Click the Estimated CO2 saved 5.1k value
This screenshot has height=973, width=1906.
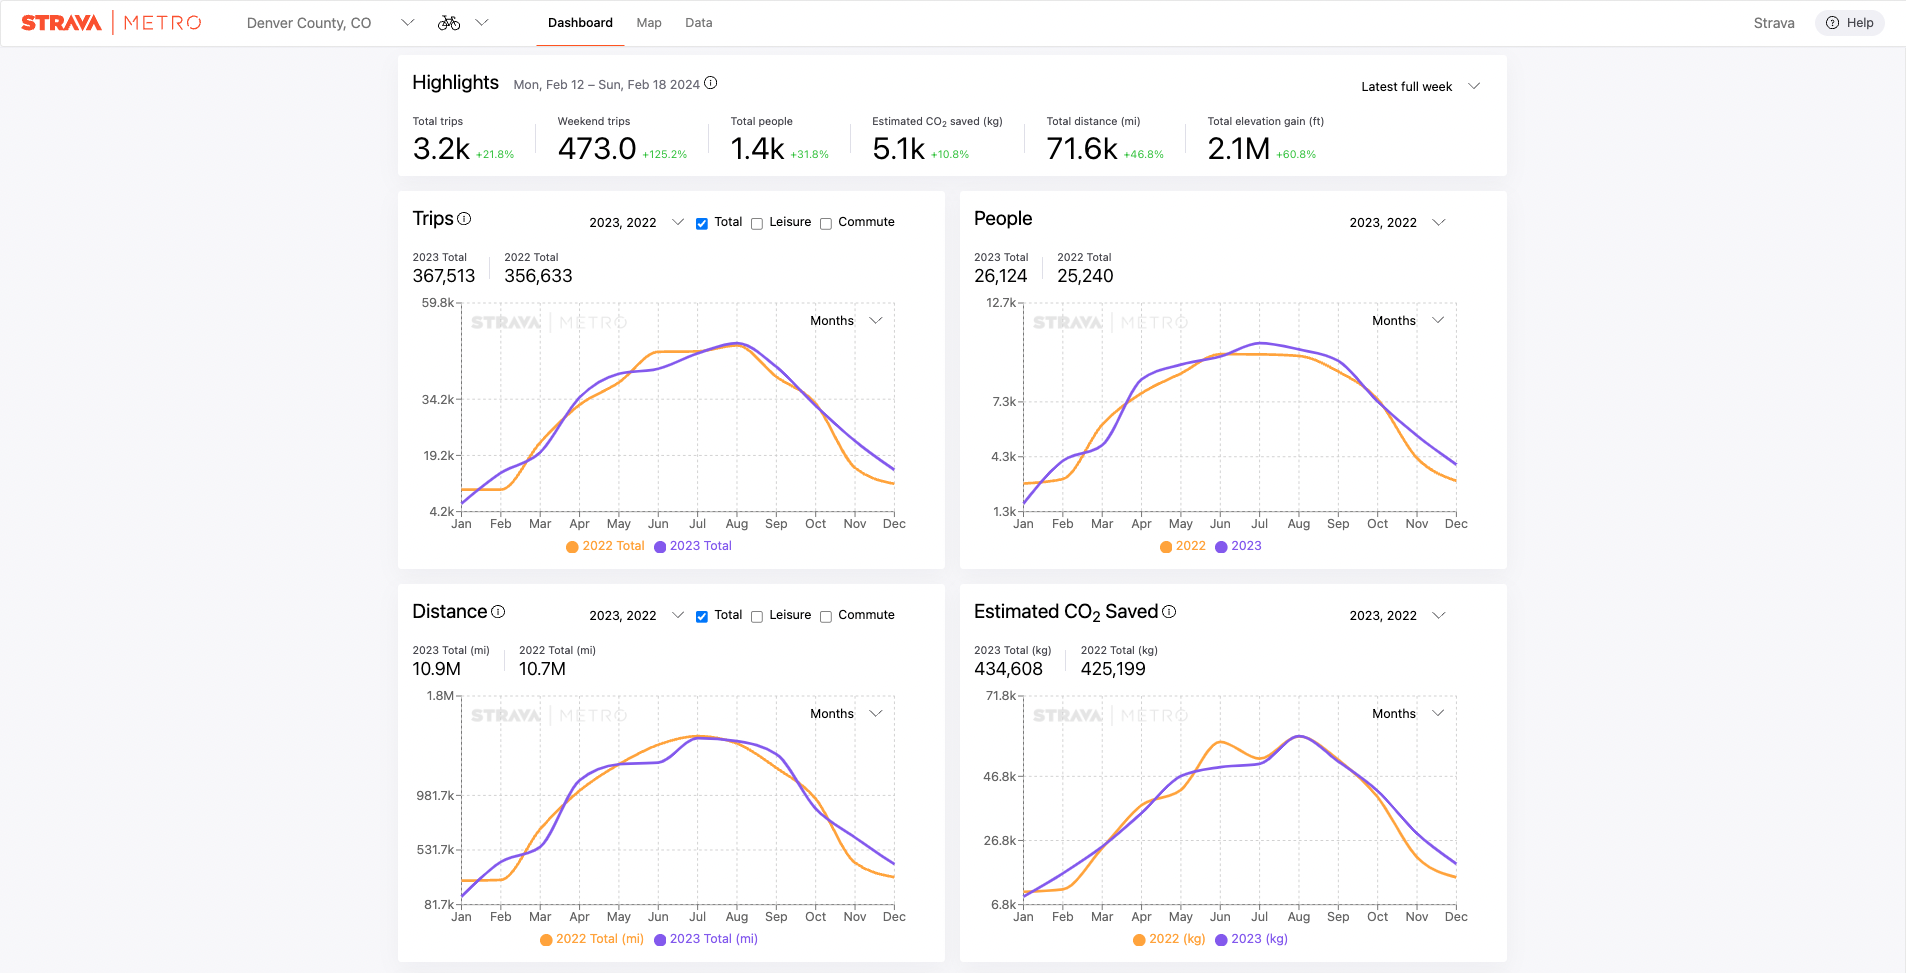pyautogui.click(x=898, y=149)
